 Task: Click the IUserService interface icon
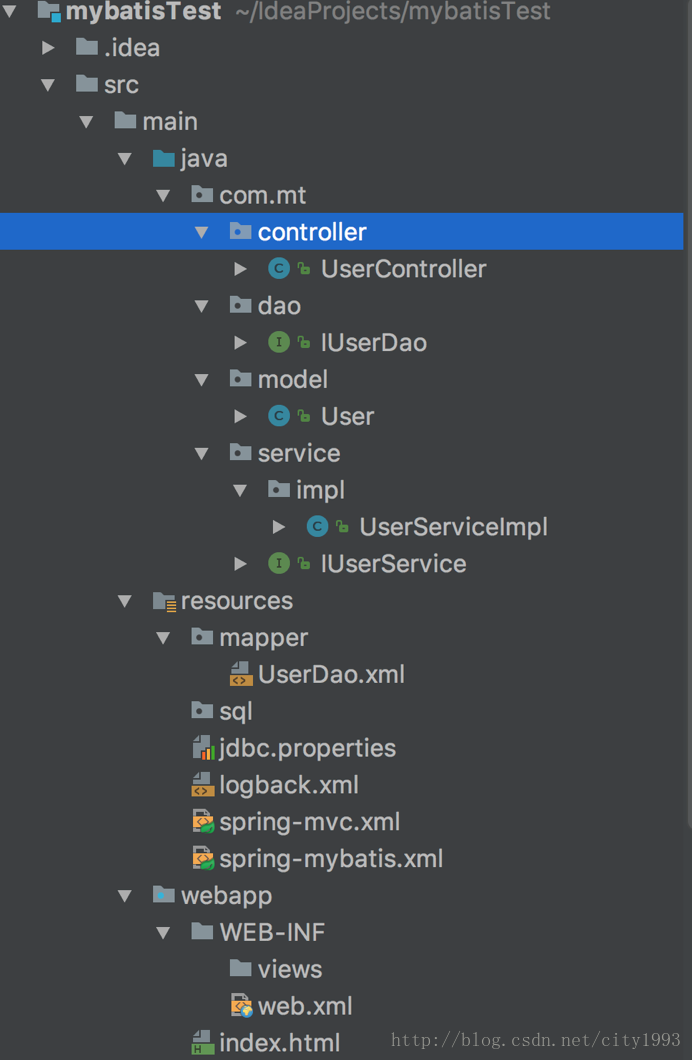coord(278,563)
